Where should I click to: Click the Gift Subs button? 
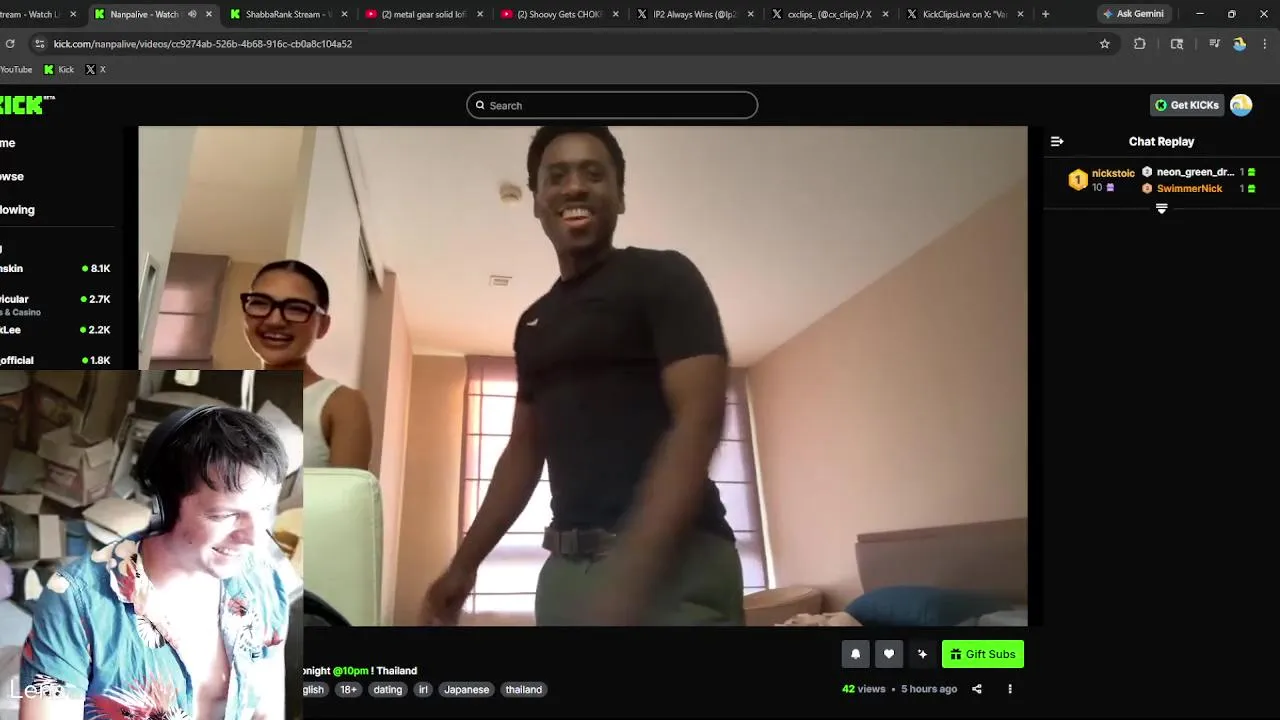pos(983,654)
